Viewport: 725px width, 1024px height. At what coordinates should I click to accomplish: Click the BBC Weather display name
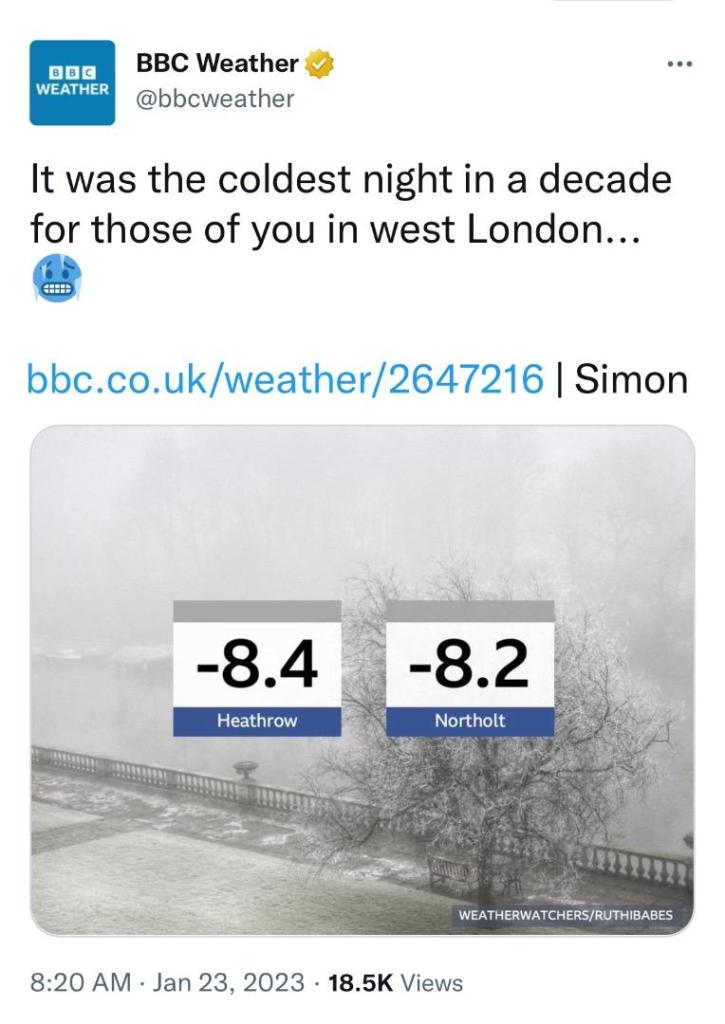(216, 63)
